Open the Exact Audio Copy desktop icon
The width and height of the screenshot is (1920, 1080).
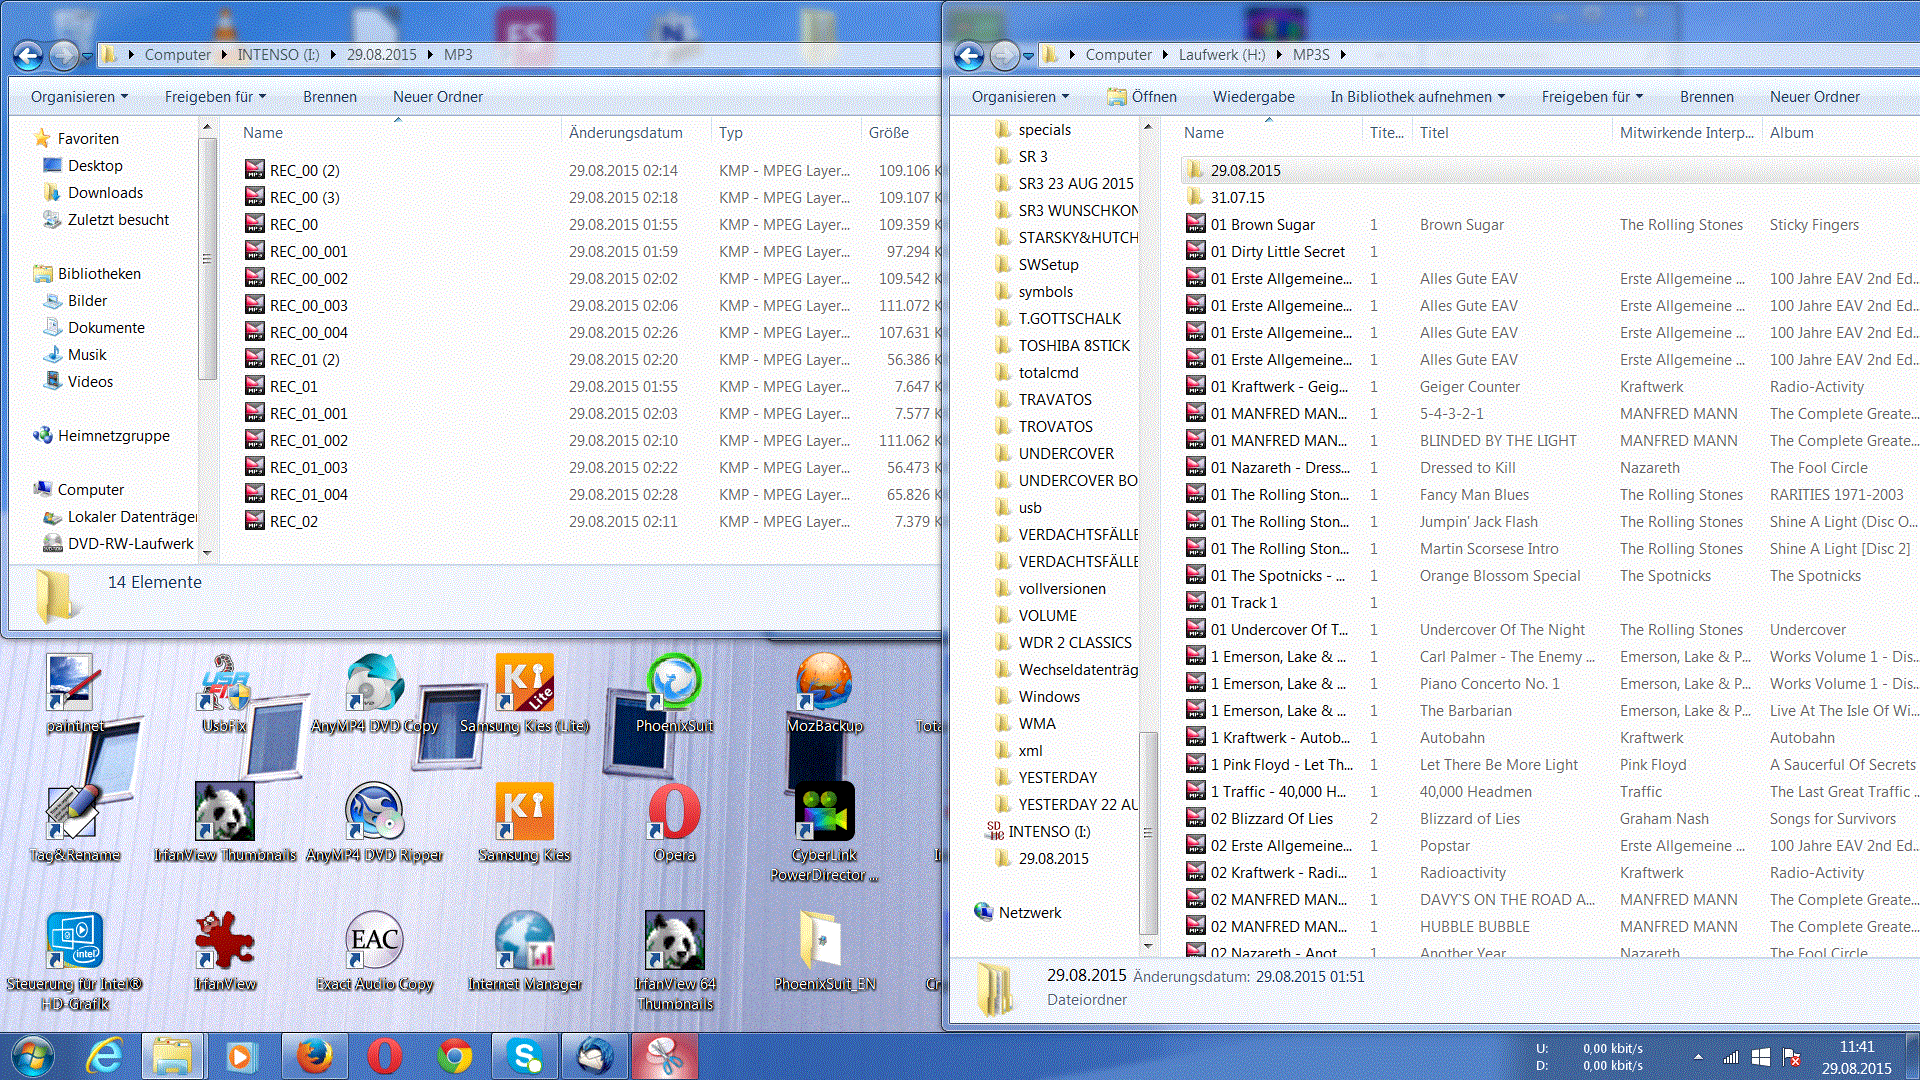pos(375,951)
